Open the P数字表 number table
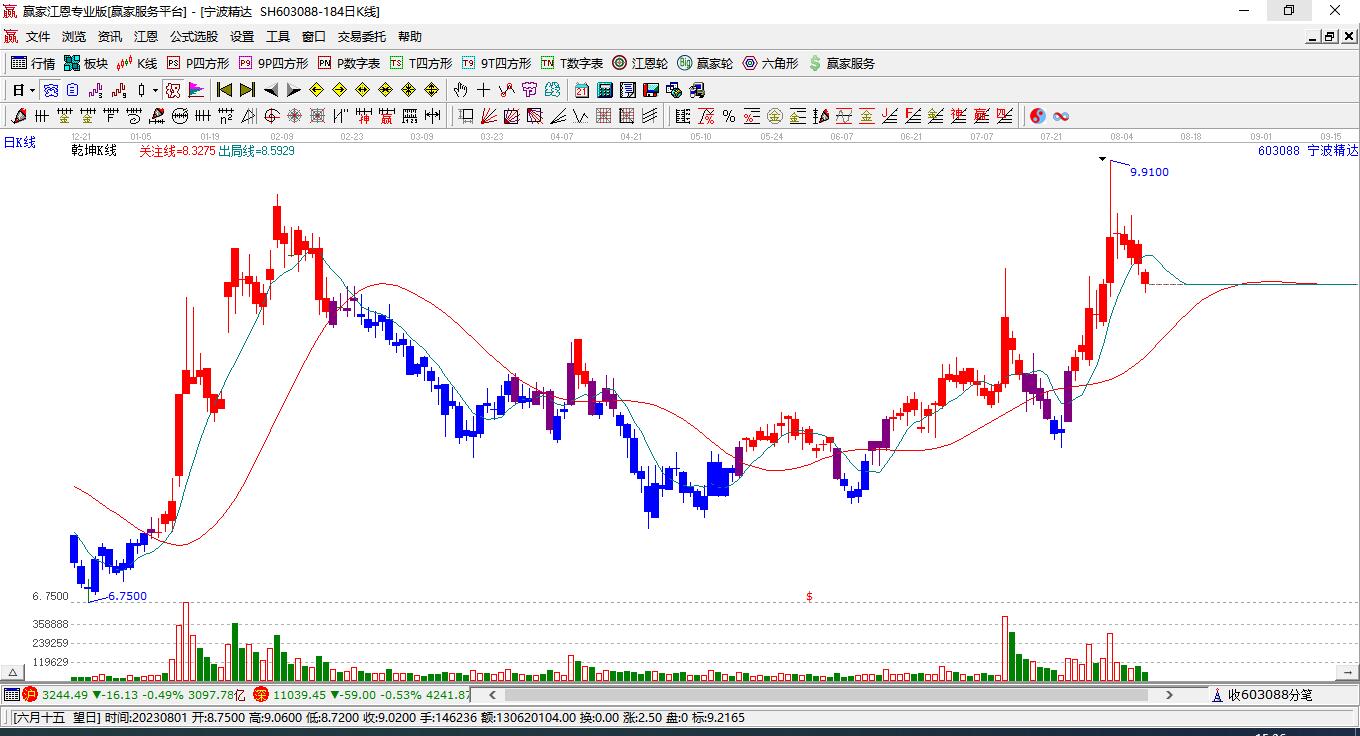 [x=349, y=63]
